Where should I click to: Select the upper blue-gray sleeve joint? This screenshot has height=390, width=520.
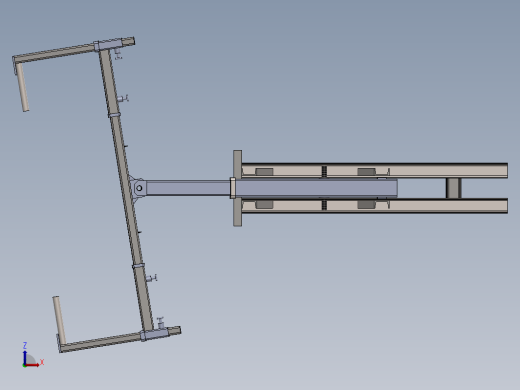click(108, 45)
